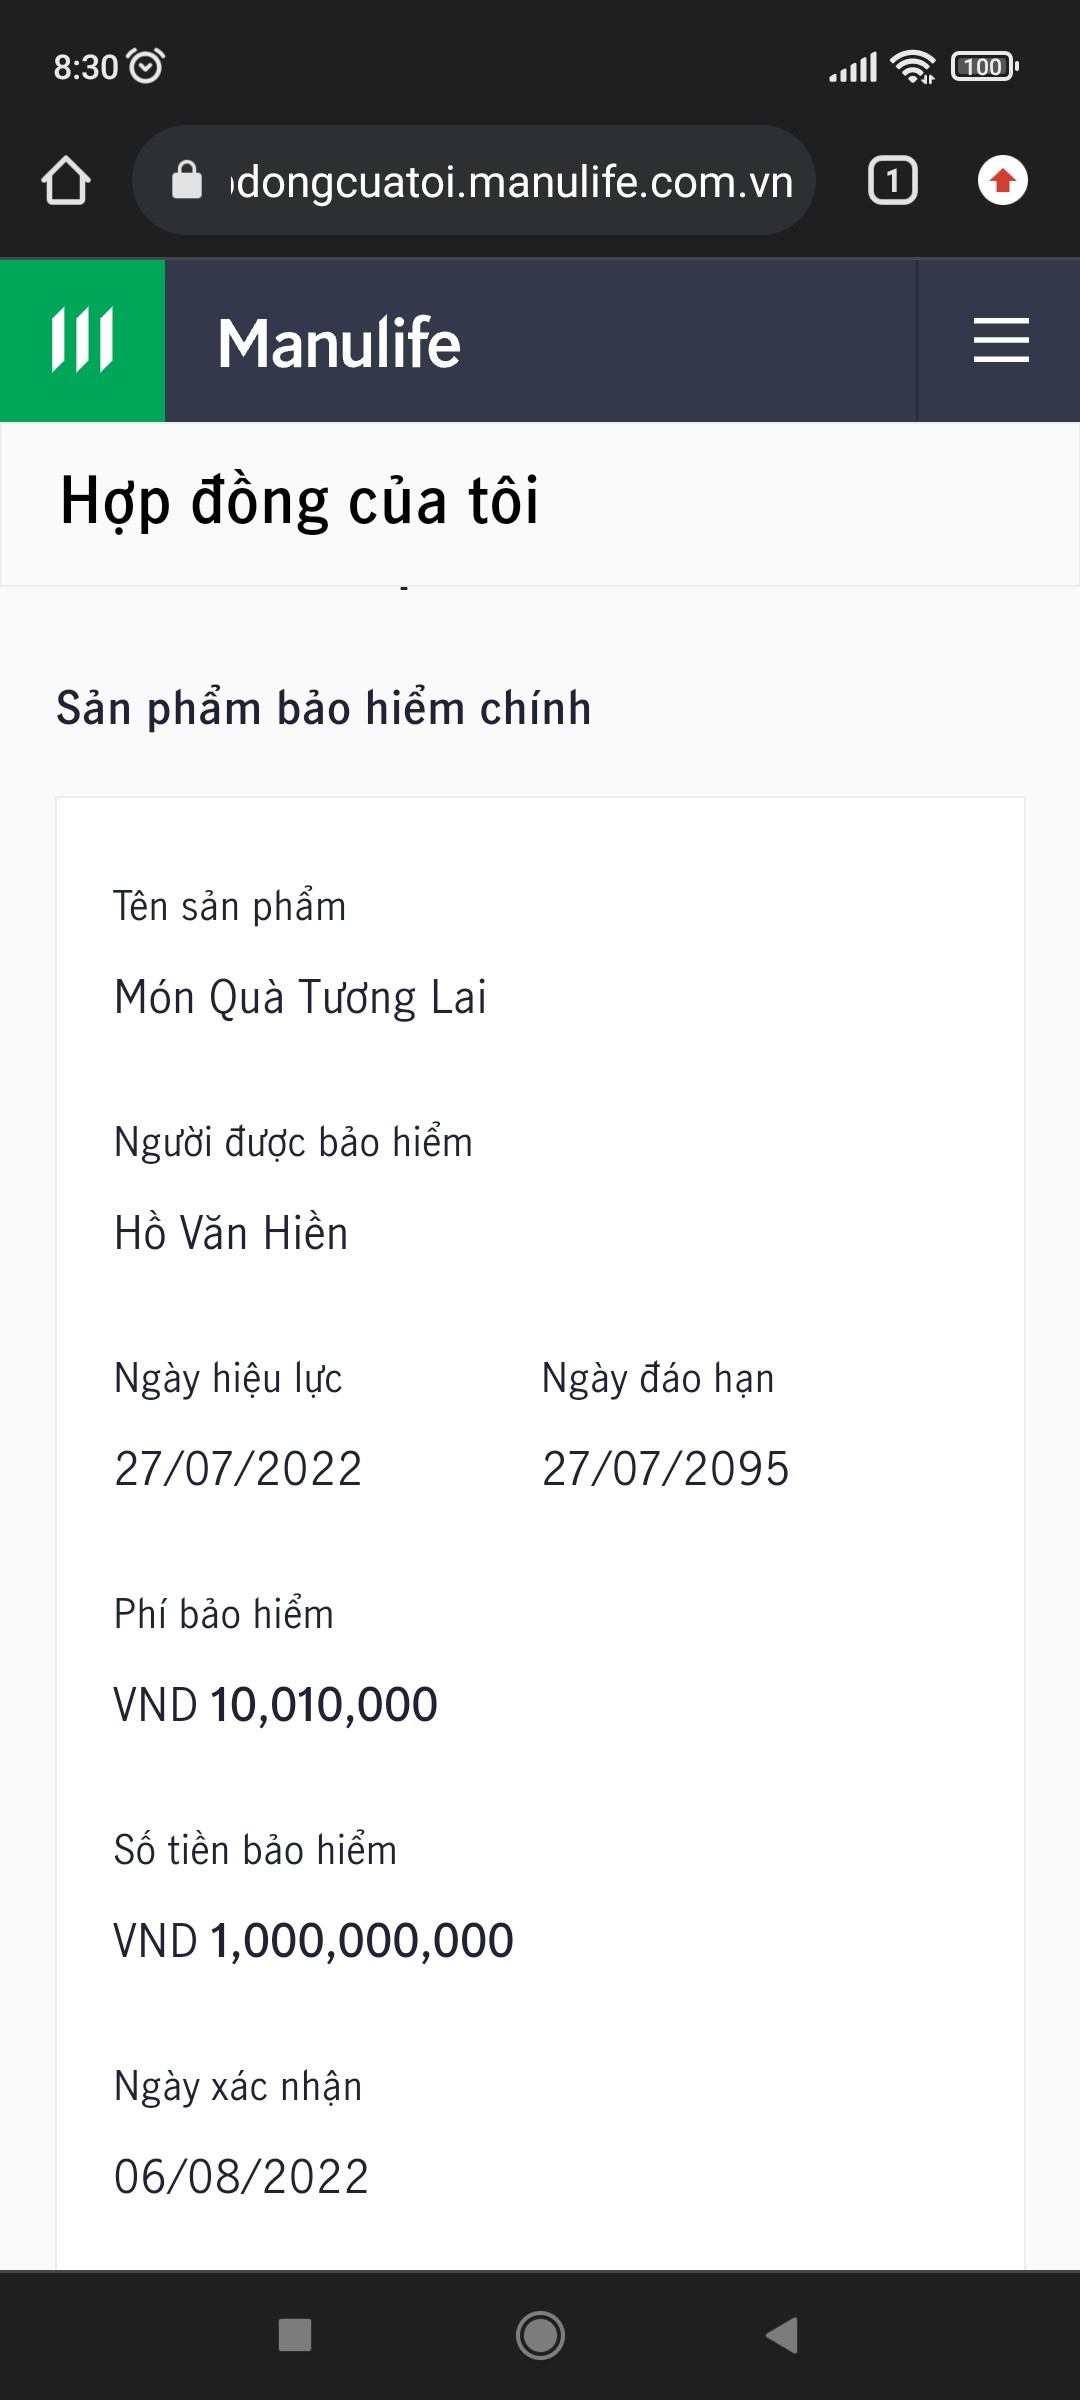Screen dimensions: 1080x2400
Task: Tap the lock icon in address bar
Action: [x=187, y=181]
